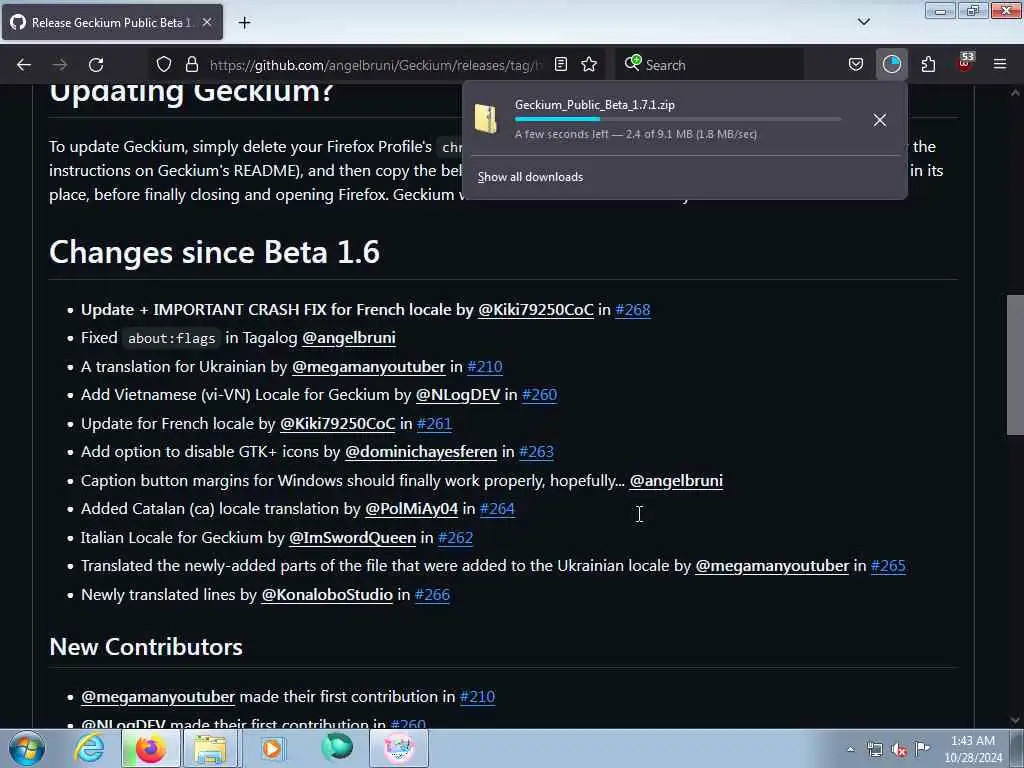Open the downloads progress toolbar button

(891, 65)
